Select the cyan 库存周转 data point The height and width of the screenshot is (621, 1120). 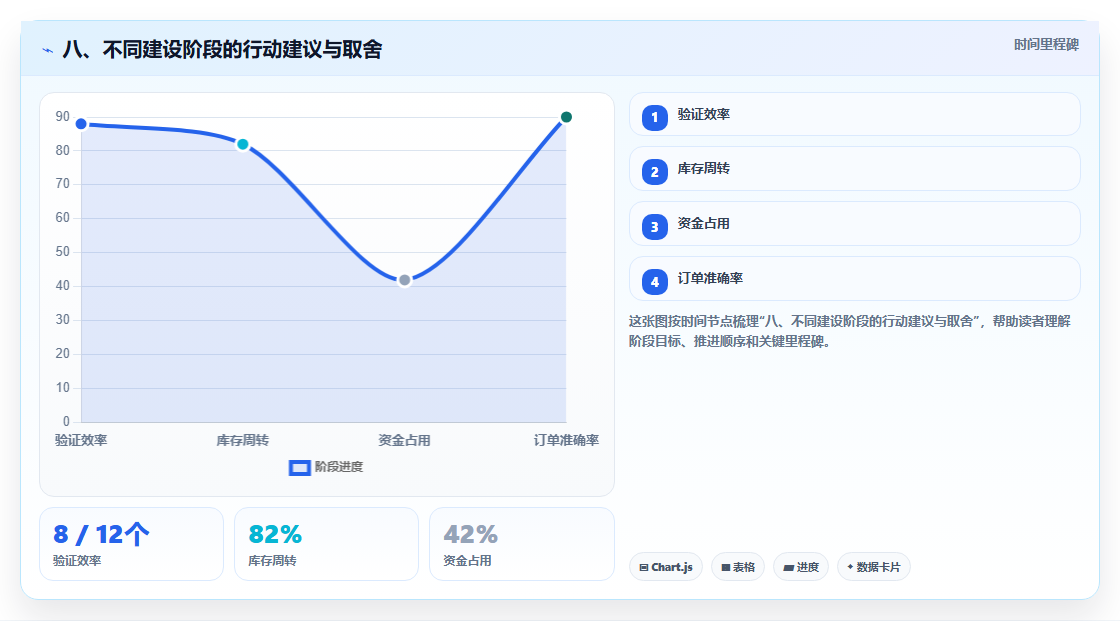coord(243,144)
